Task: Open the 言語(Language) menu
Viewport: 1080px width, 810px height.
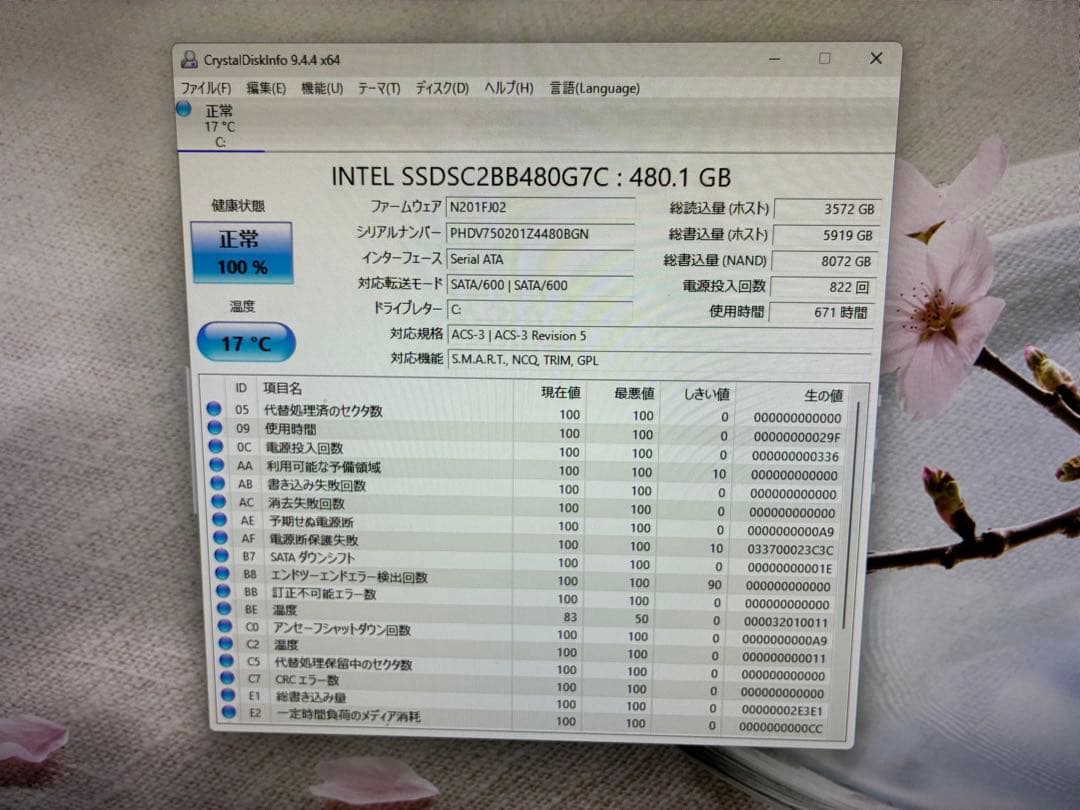Action: tap(594, 88)
